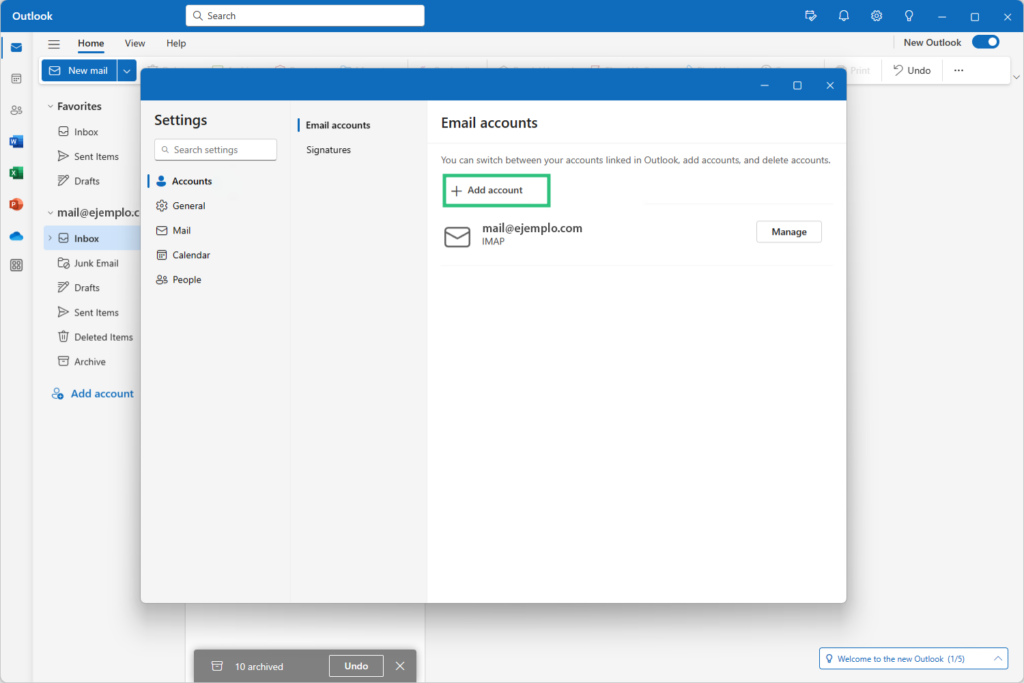Launch Excel from the app sidebar
This screenshot has width=1024, height=683.
coord(16,173)
